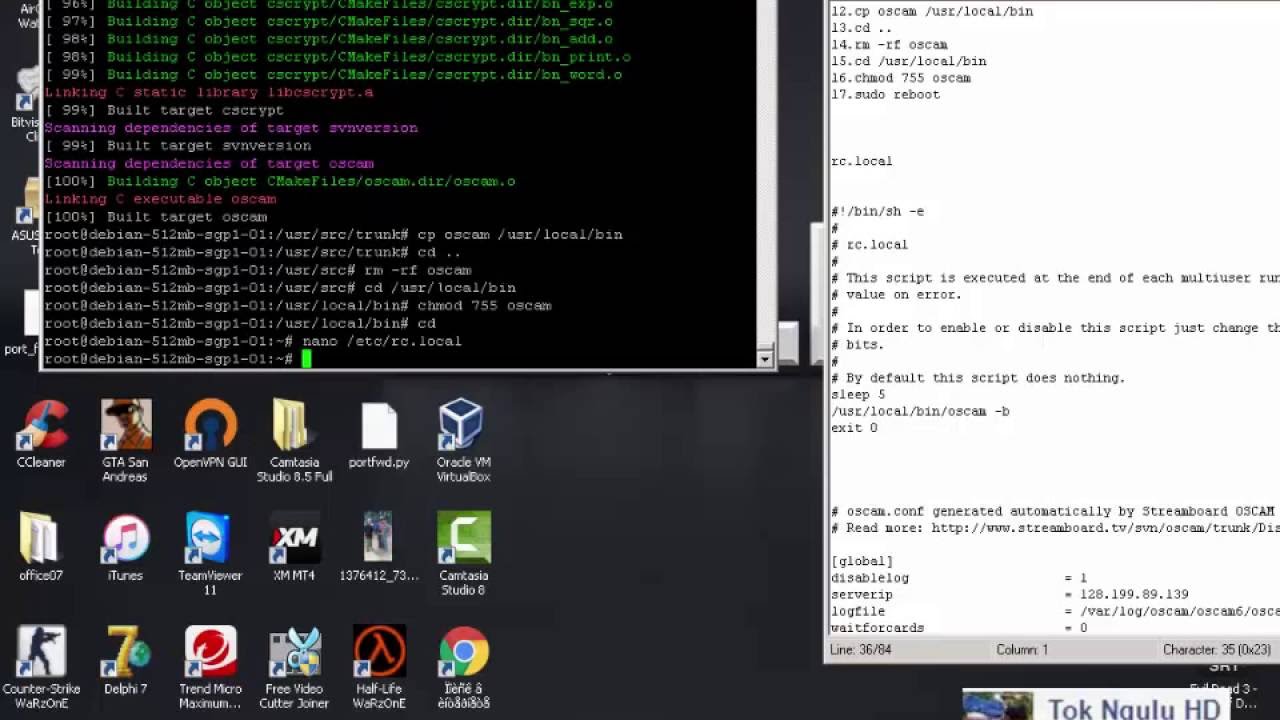The width and height of the screenshot is (1280, 720).
Task: Open Free Video Cutter Joiner shortcut
Action: [x=294, y=666]
